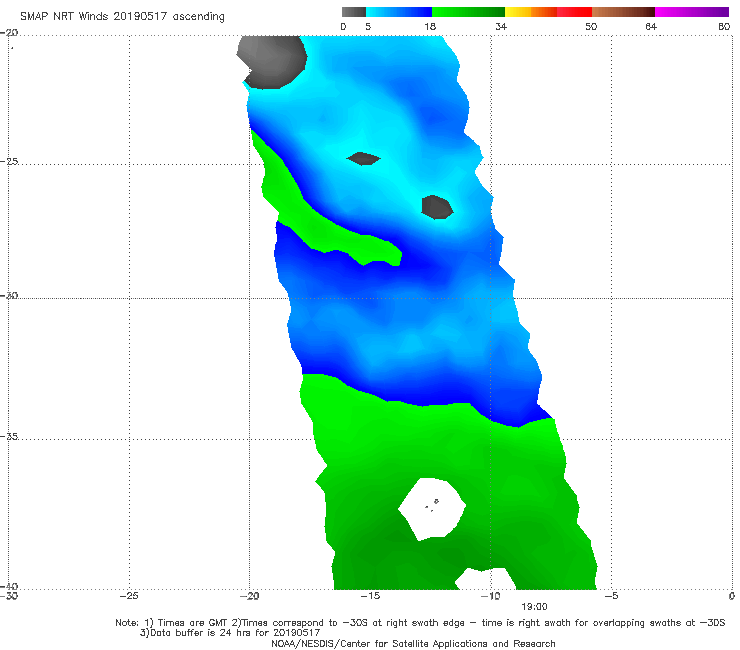Click the '5' label under the color scale

368,26
